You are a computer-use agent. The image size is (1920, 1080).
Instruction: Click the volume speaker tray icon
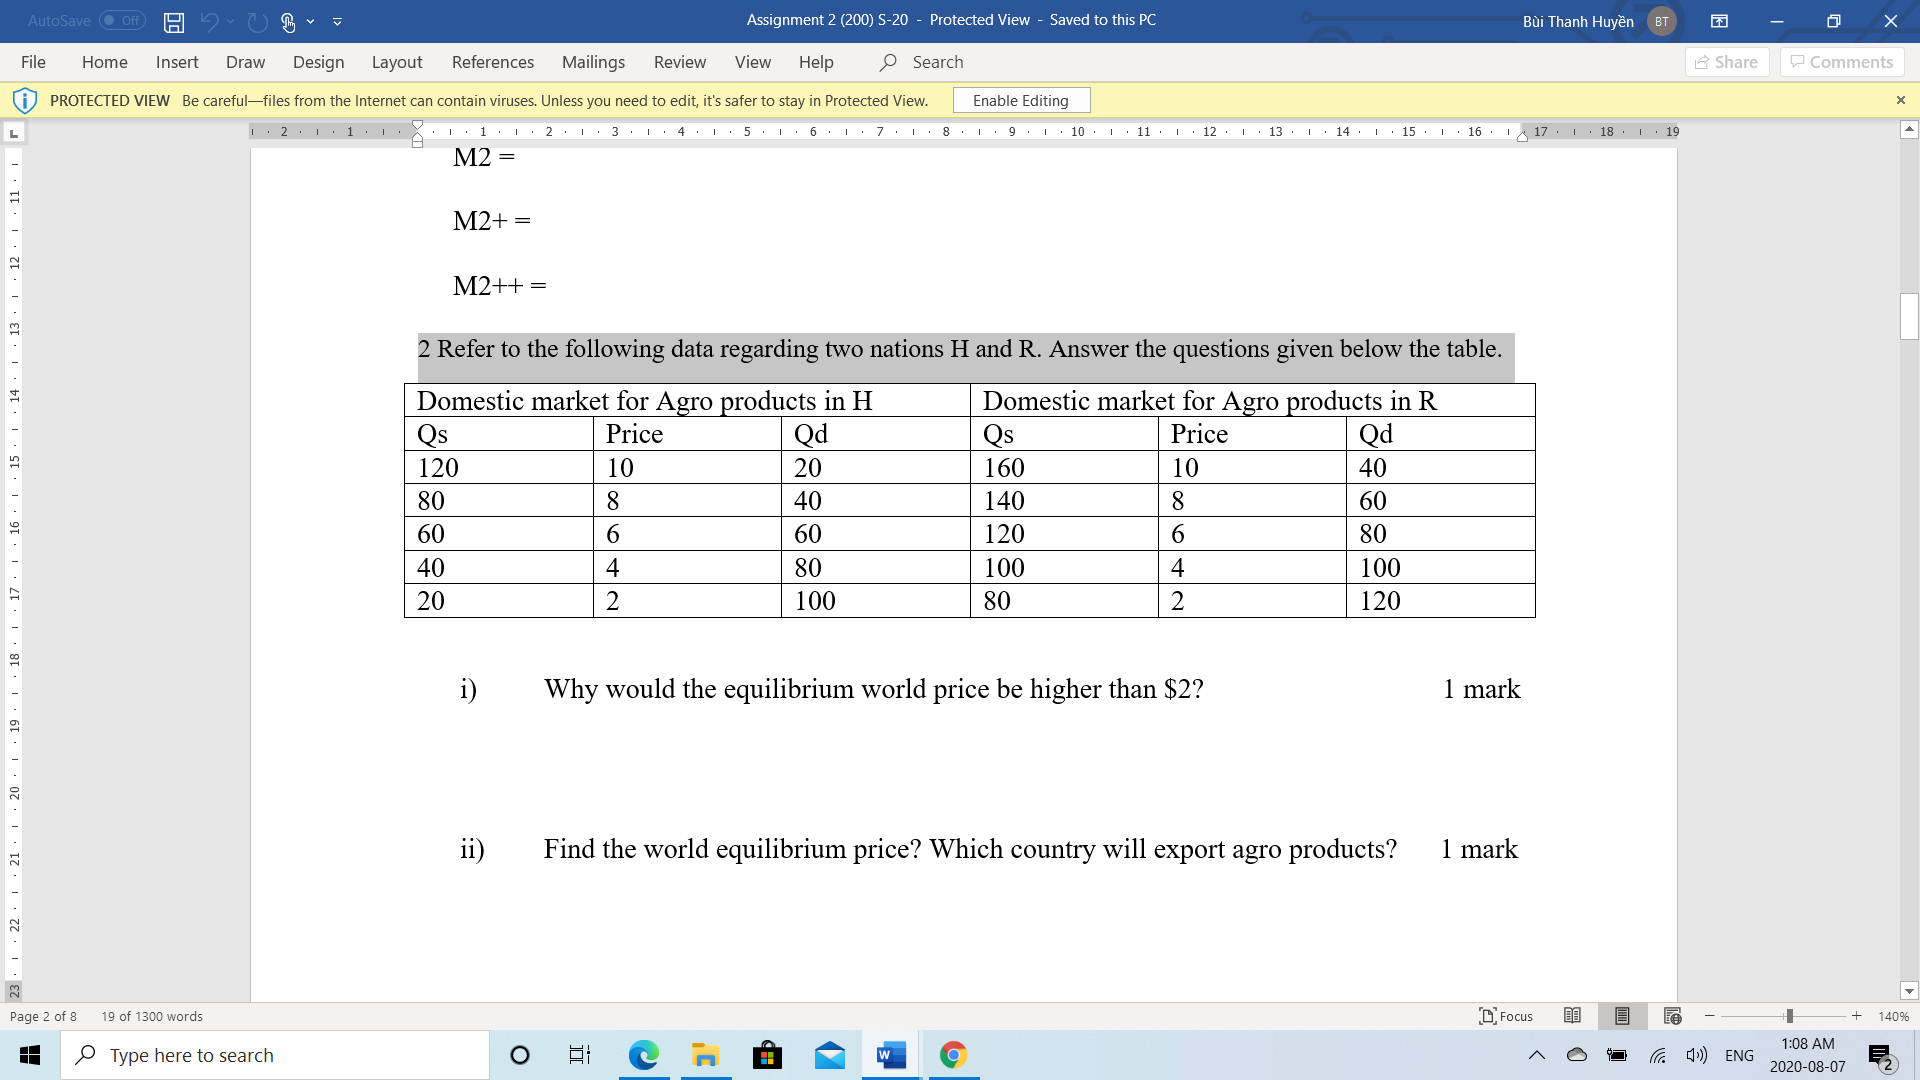point(1696,1055)
